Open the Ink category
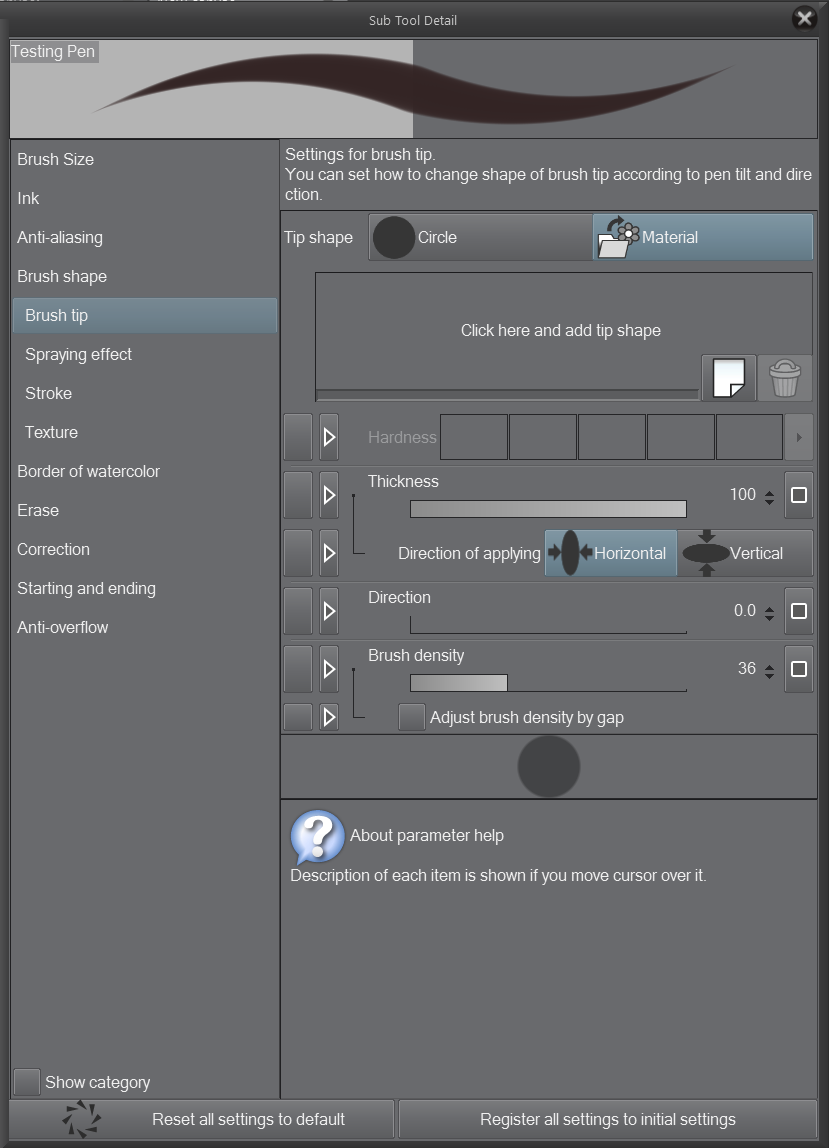 [x=145, y=198]
